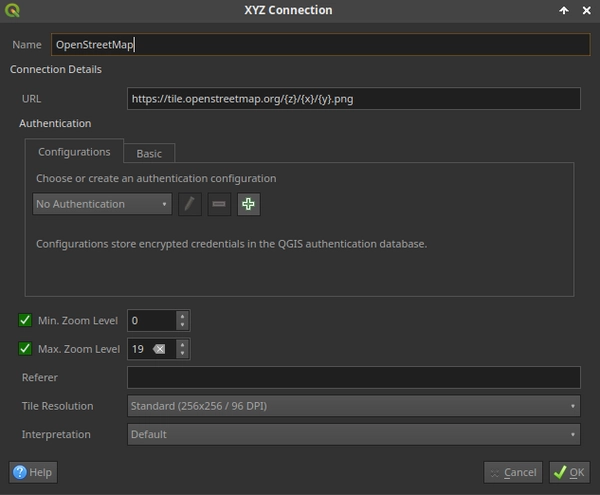Click the QGIS logo icon in title bar

click(12, 10)
